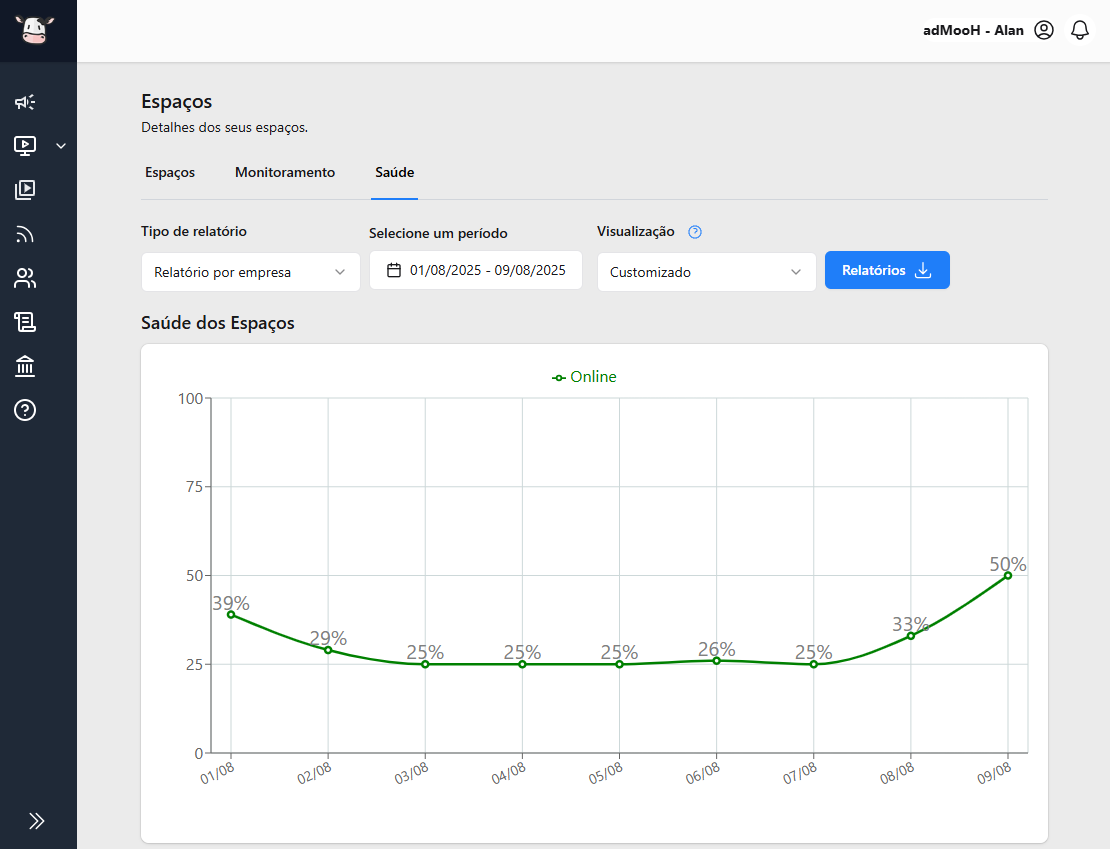This screenshot has height=849, width=1110.
Task: Open the user profile avatar icon
Action: pyautogui.click(x=1044, y=30)
